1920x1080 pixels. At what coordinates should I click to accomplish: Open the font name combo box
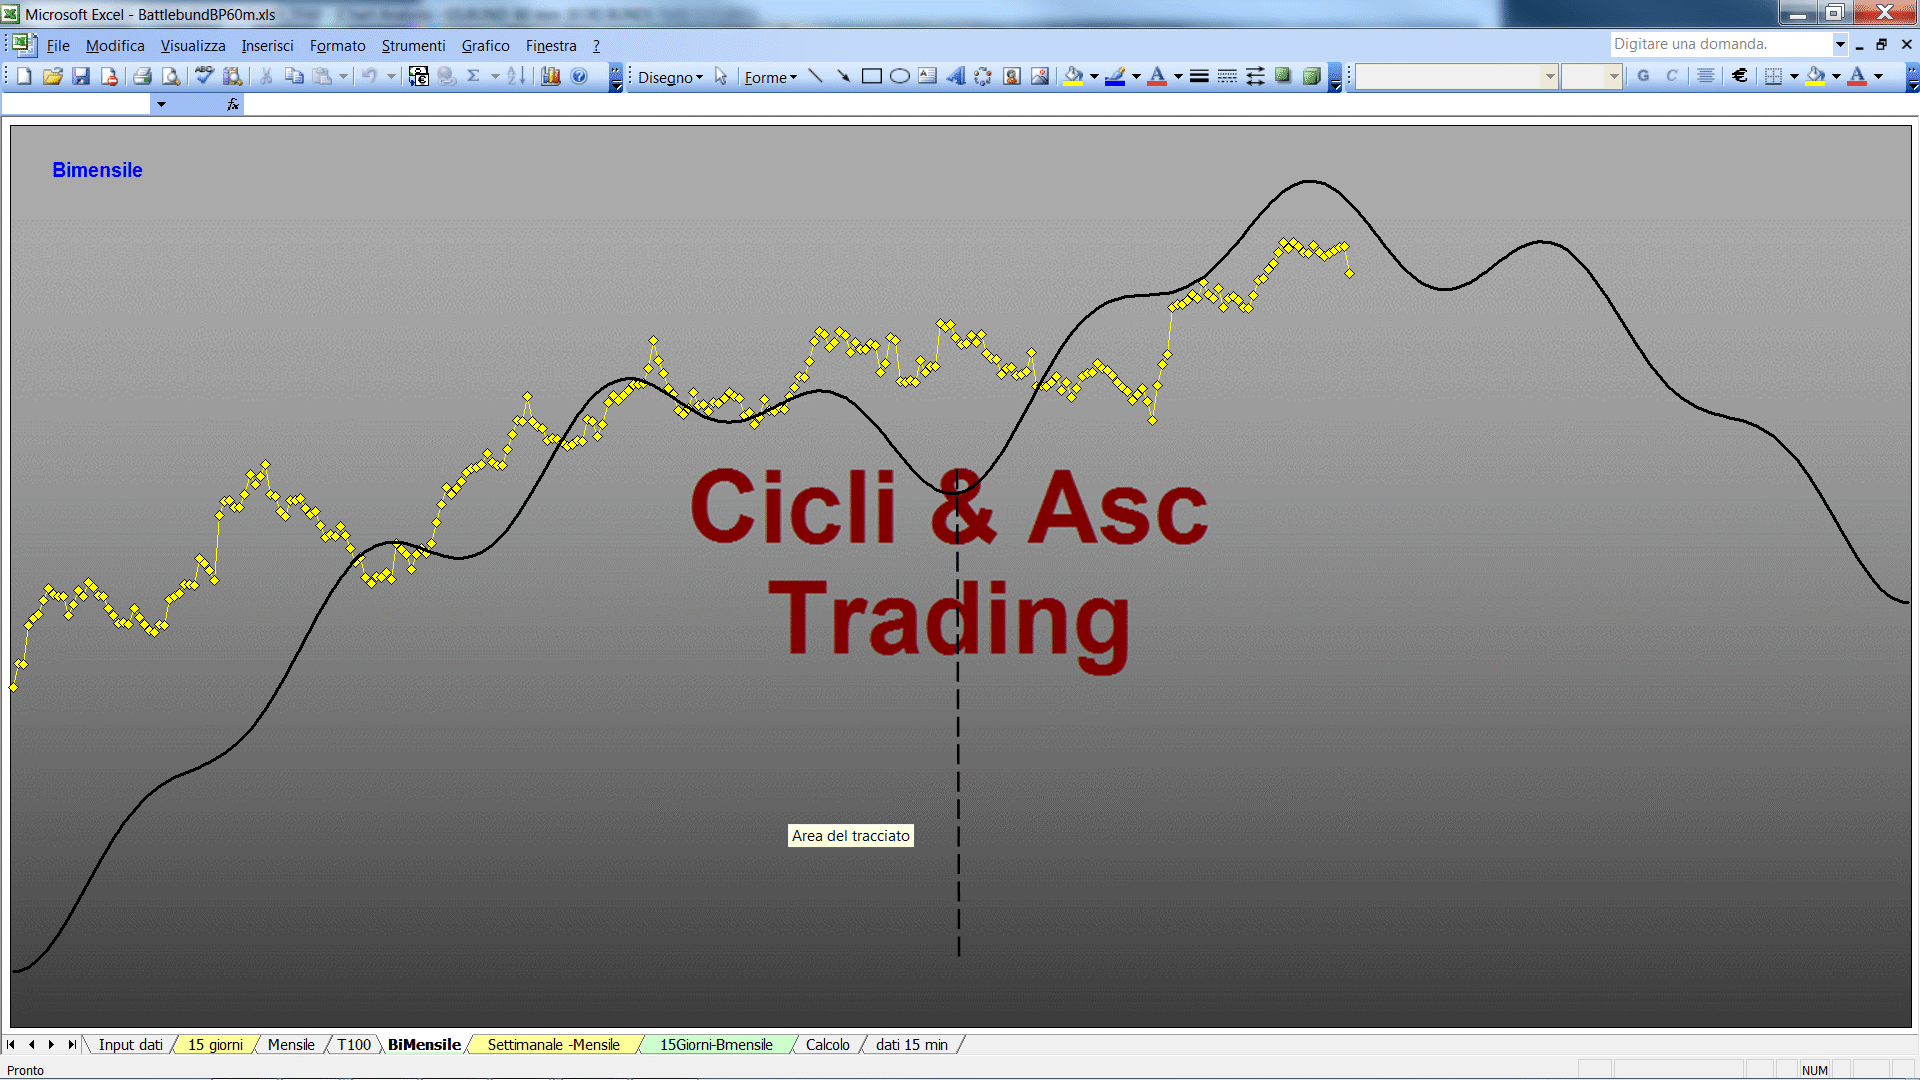pyautogui.click(x=1457, y=76)
